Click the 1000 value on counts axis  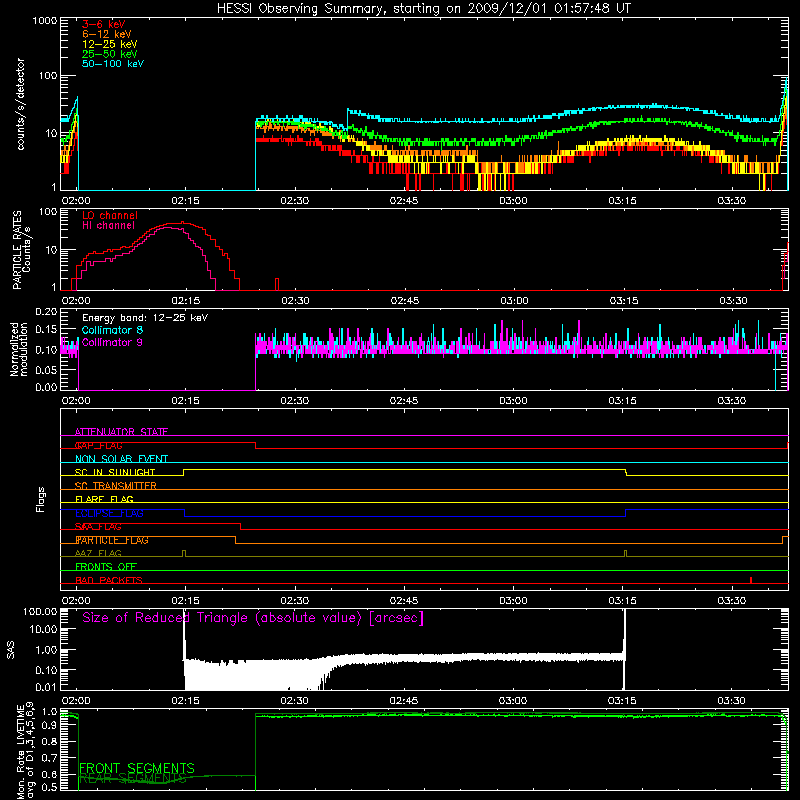click(44, 21)
